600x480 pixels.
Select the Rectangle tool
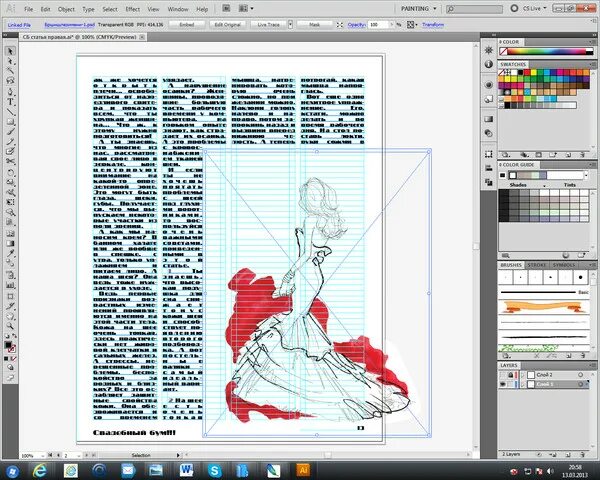tap(10, 122)
